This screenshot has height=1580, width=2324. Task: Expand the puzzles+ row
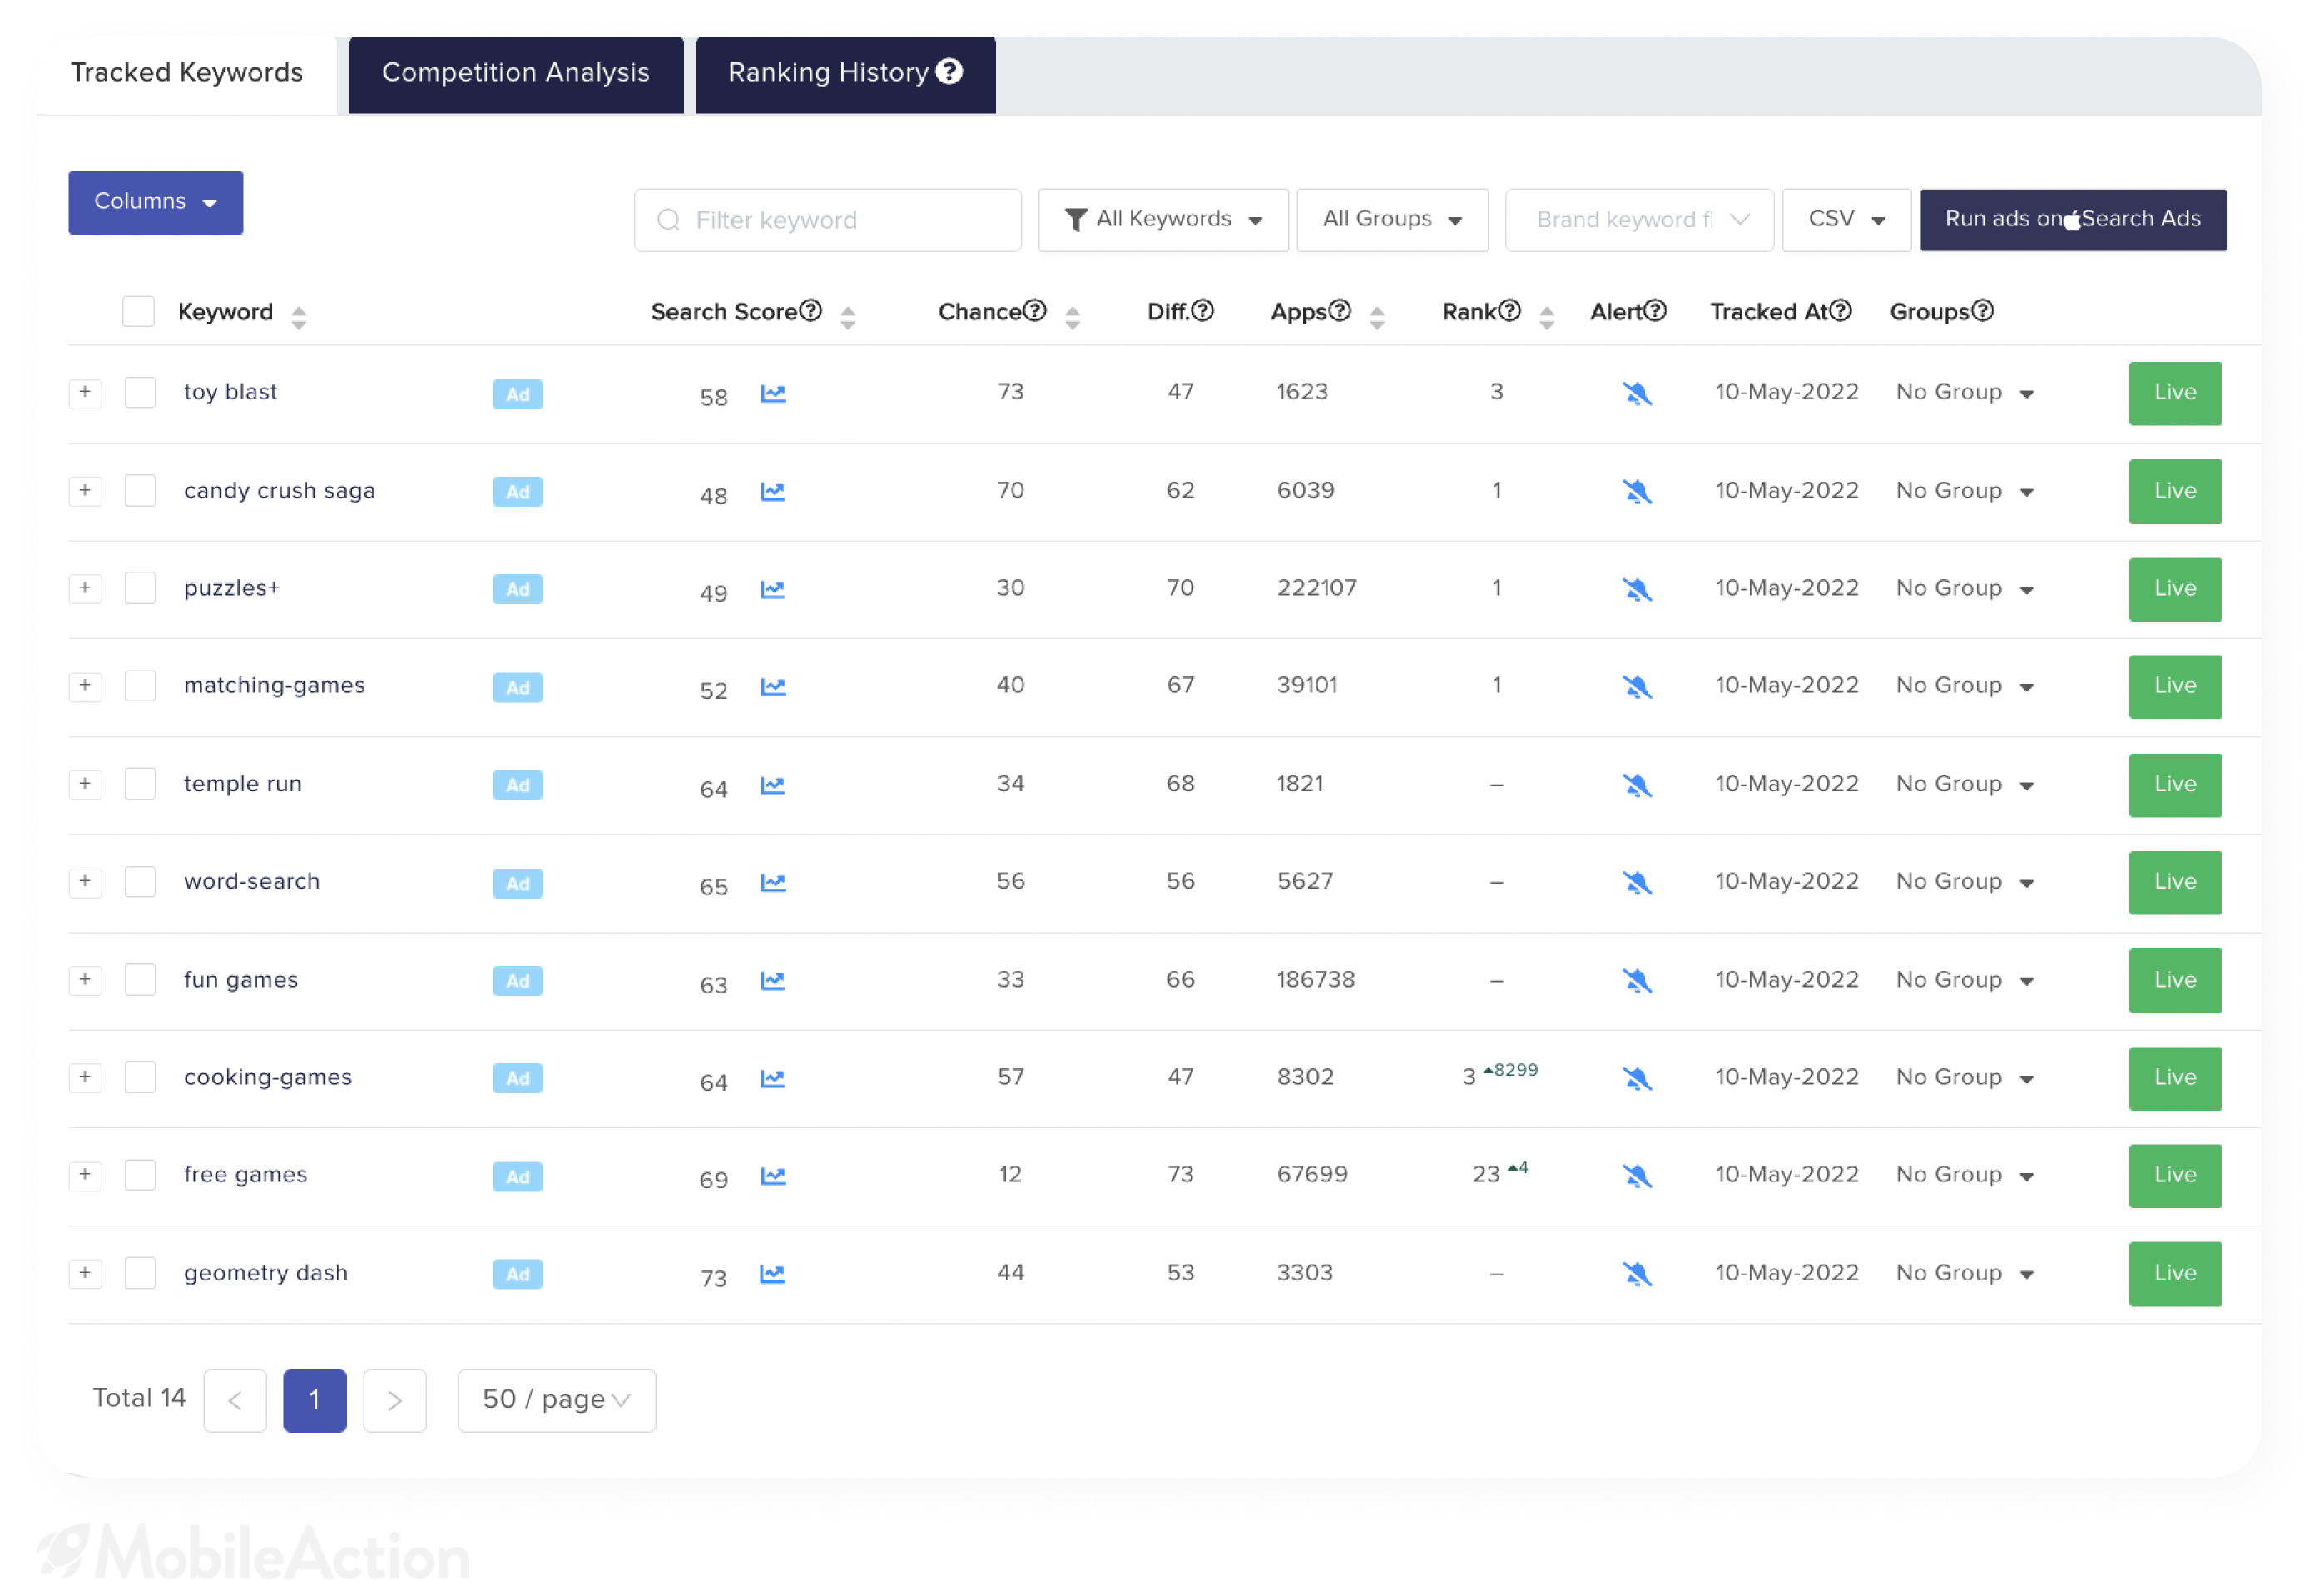click(85, 588)
